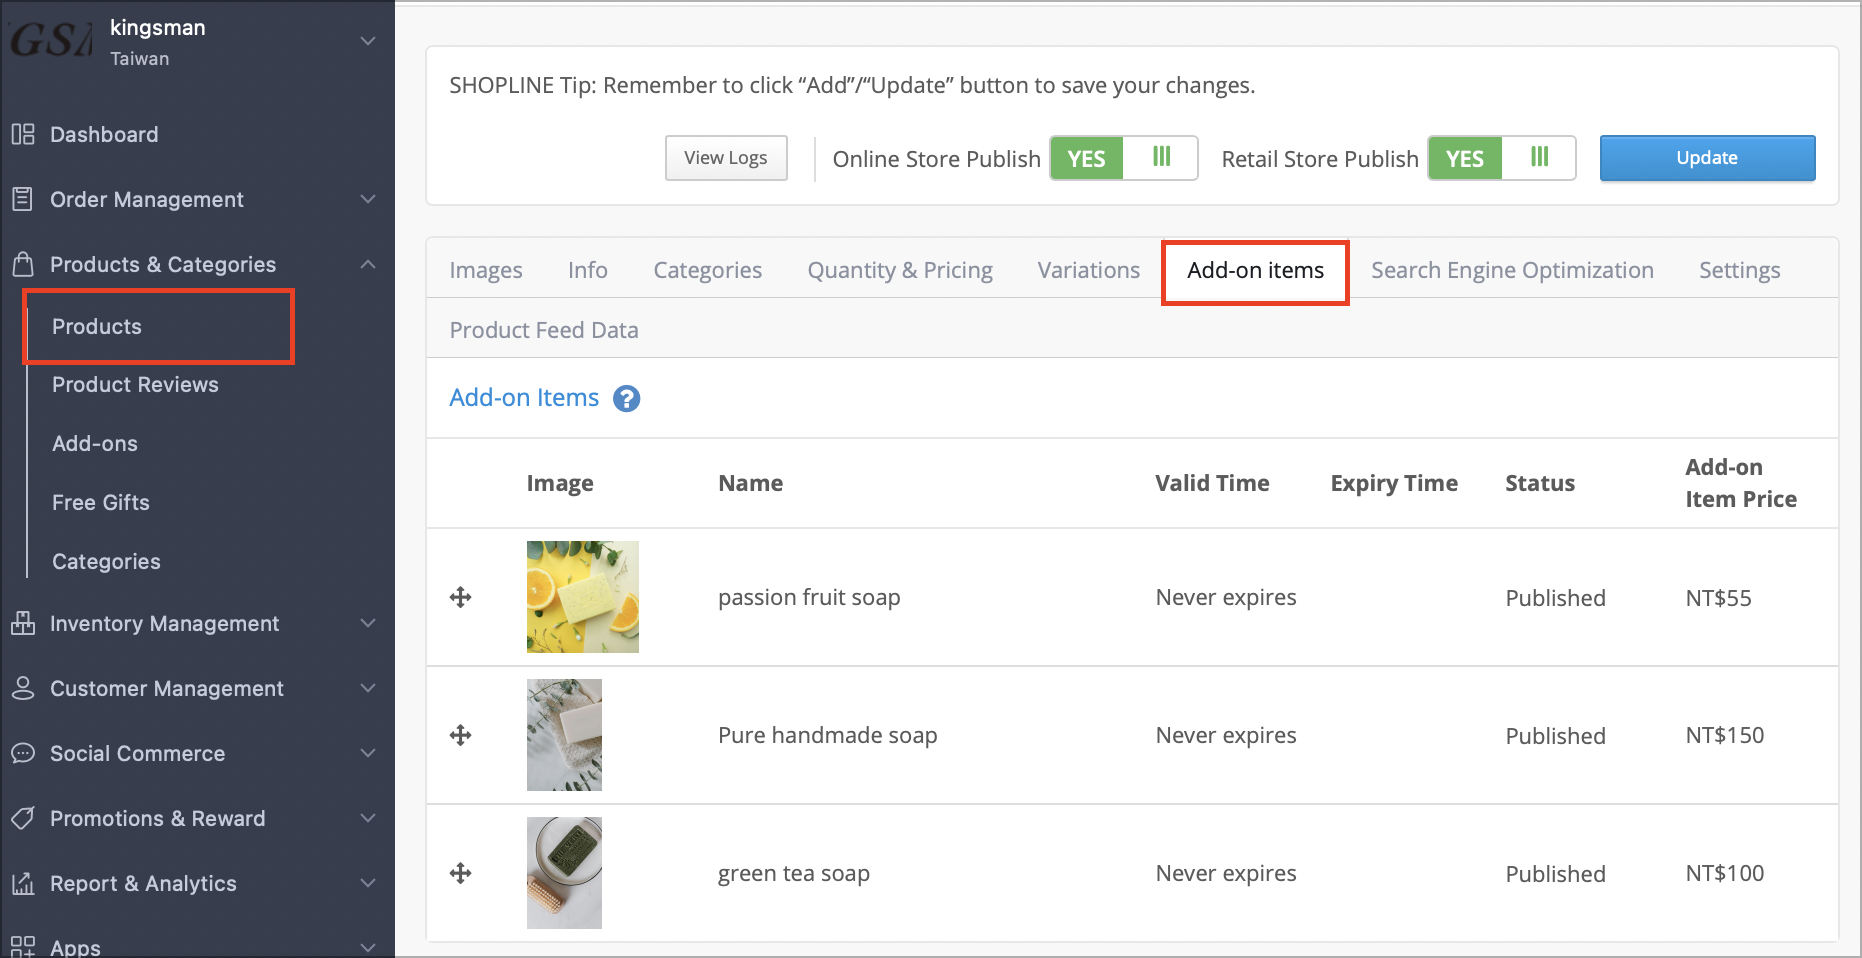The image size is (1862, 958).
Task: Open Free Gifts in the sidebar
Action: pyautogui.click(x=101, y=503)
